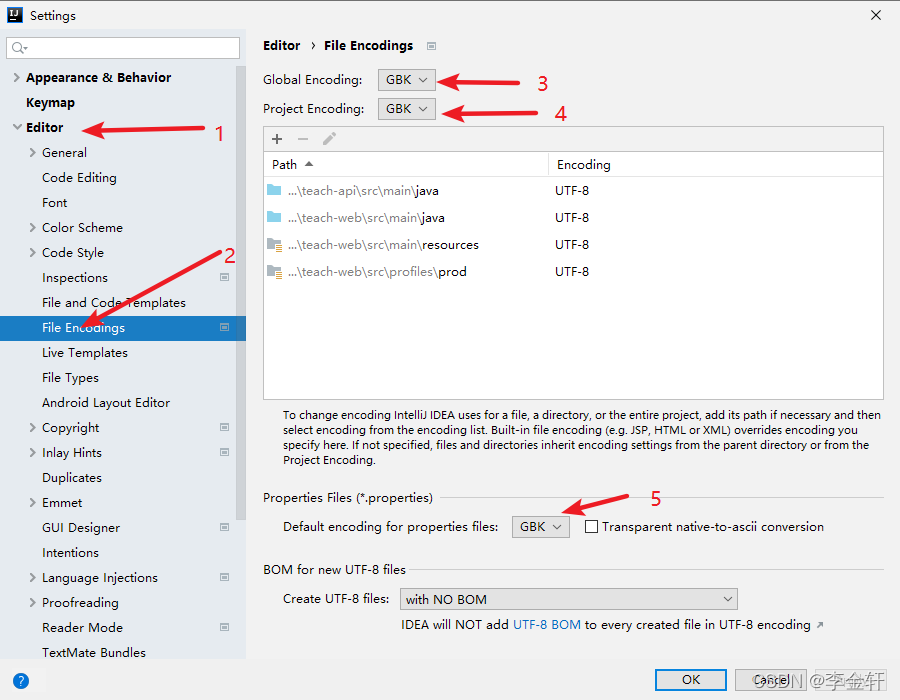
Task: Open File Types settings page
Action: coord(70,378)
